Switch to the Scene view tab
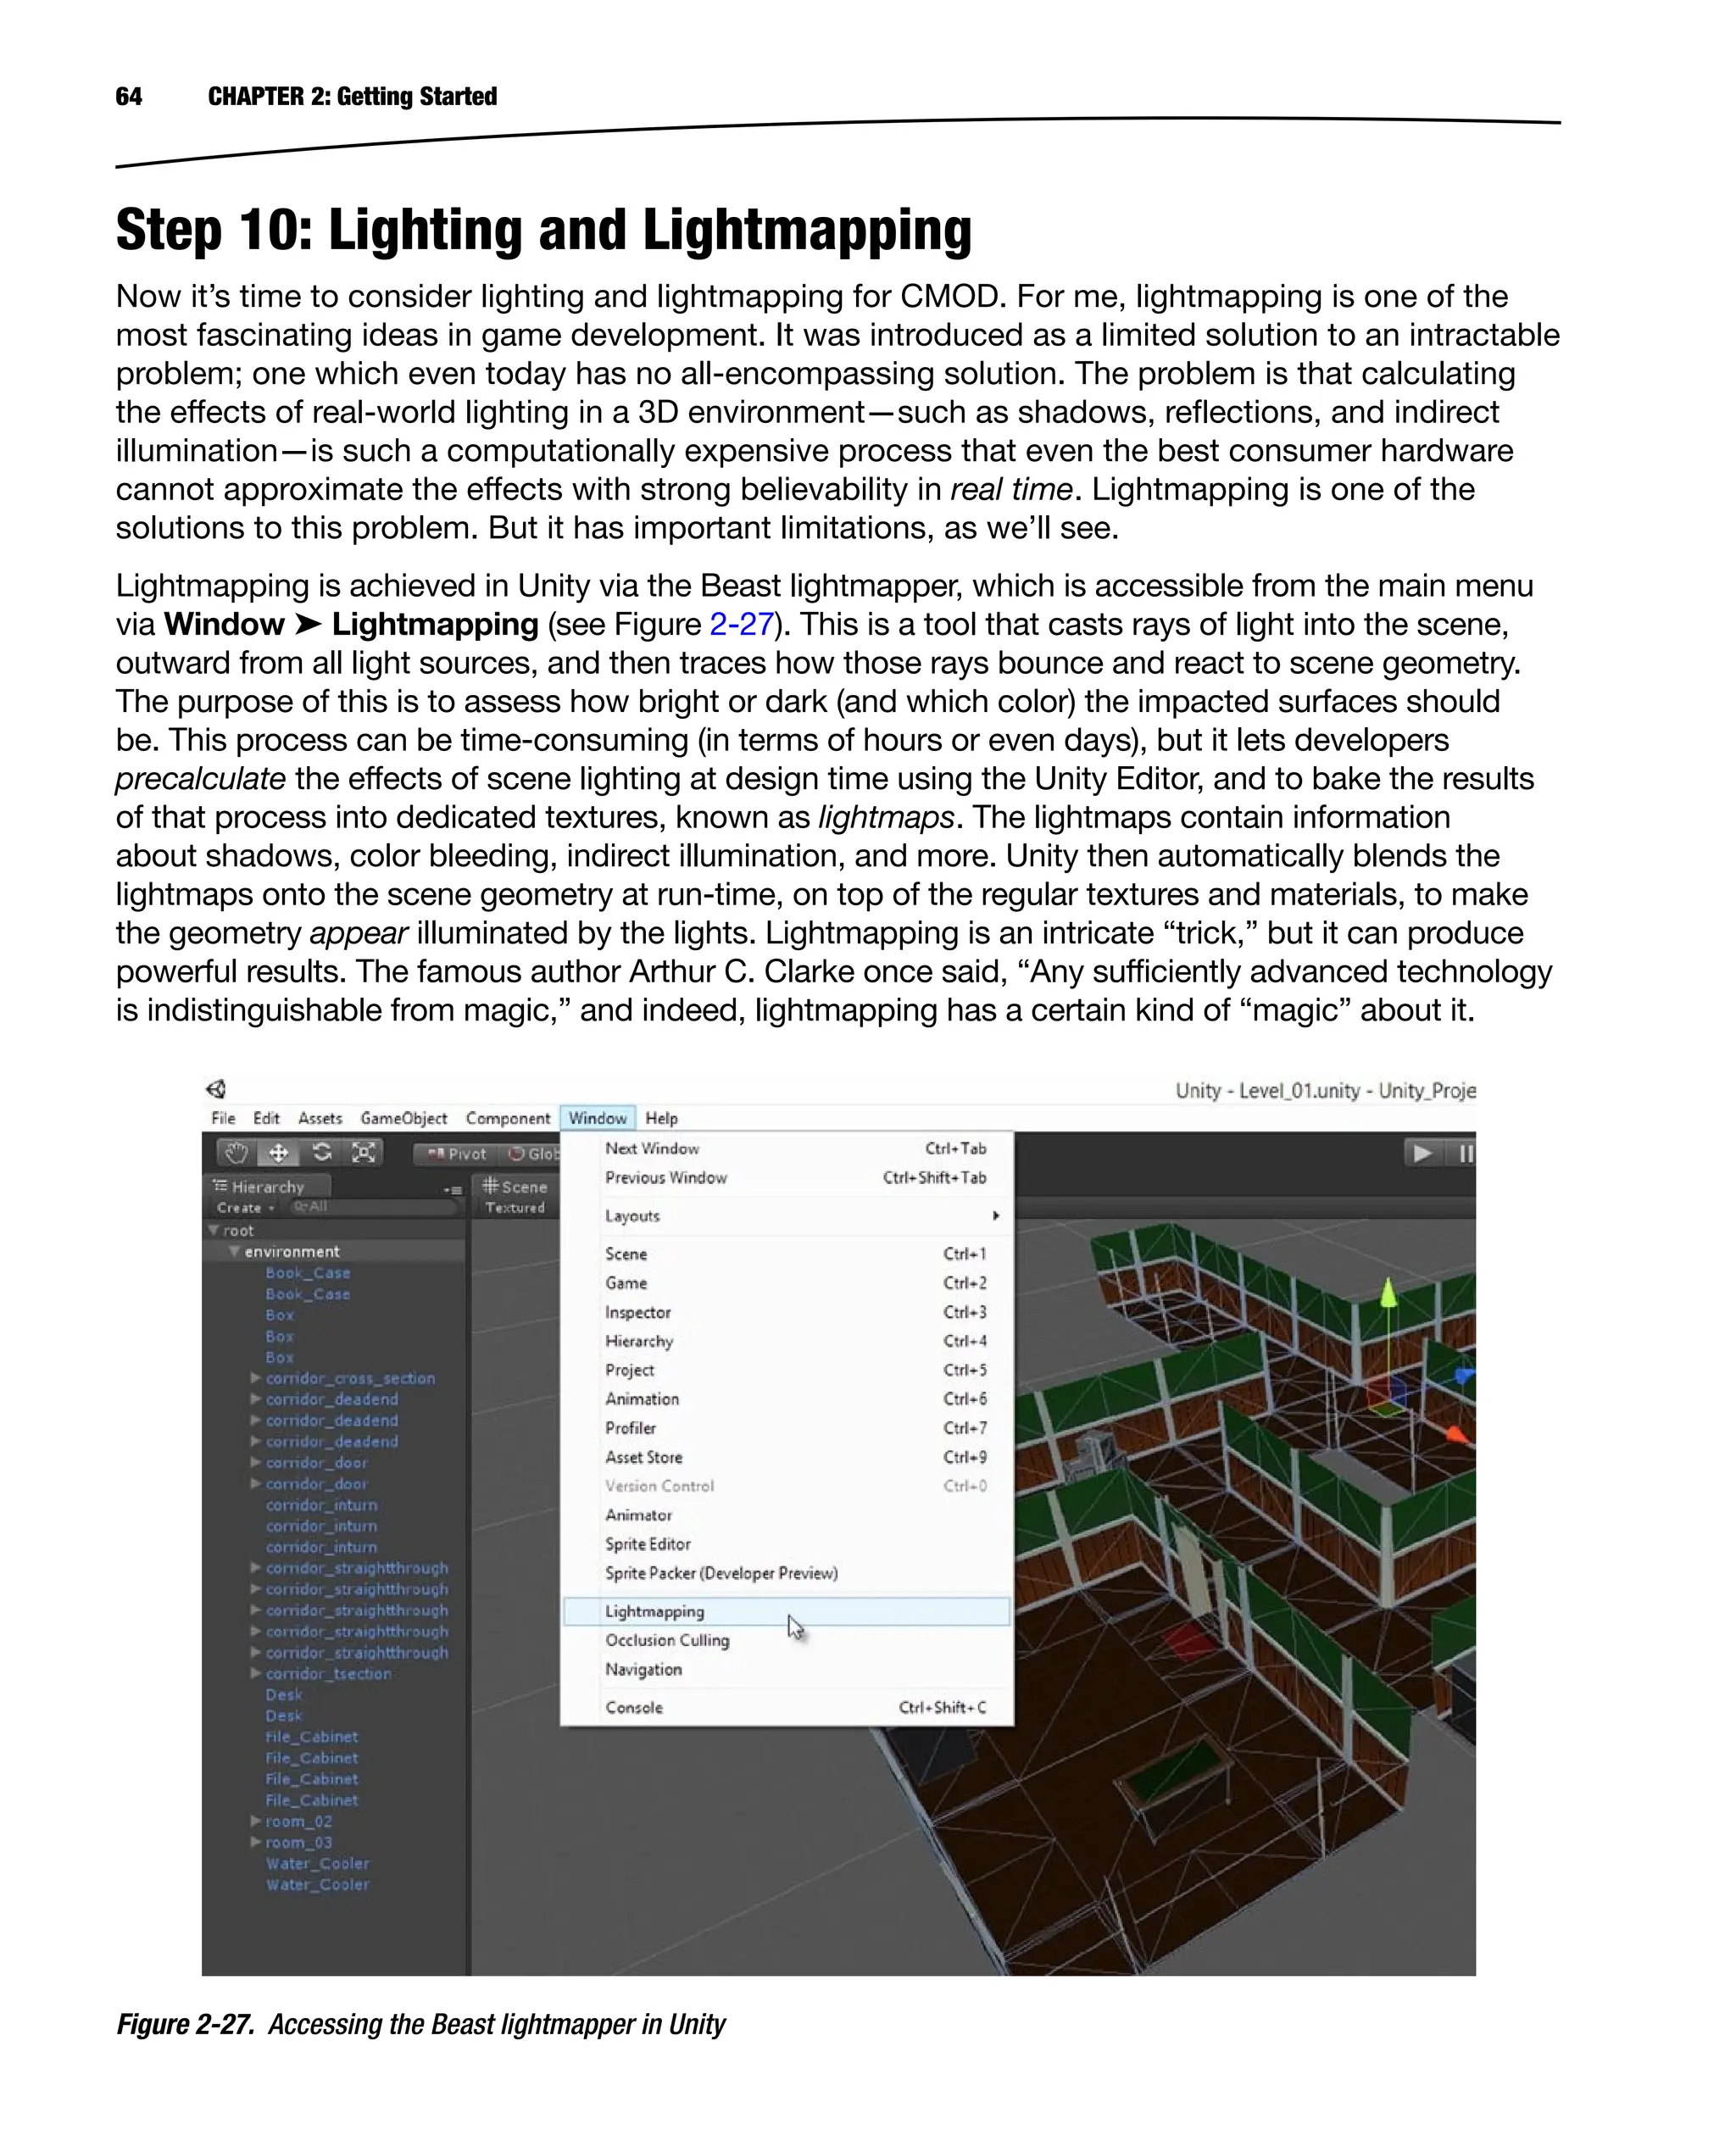The image size is (1736, 2141). tap(516, 1187)
